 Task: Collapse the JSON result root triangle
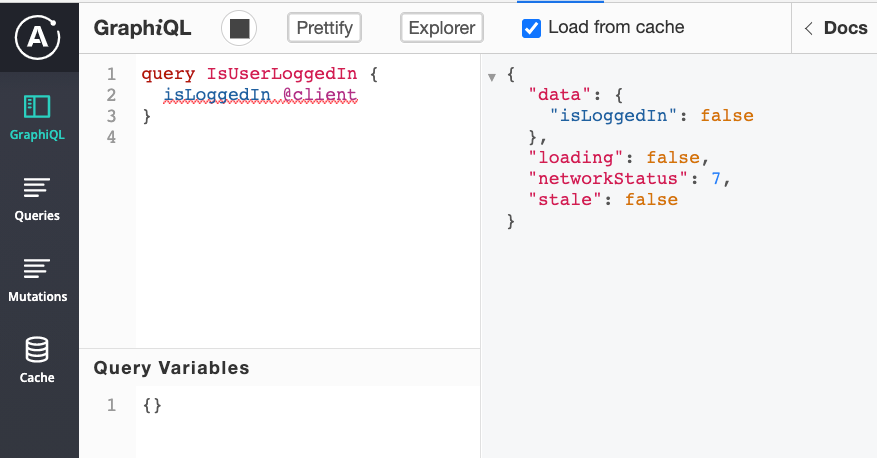(x=492, y=77)
